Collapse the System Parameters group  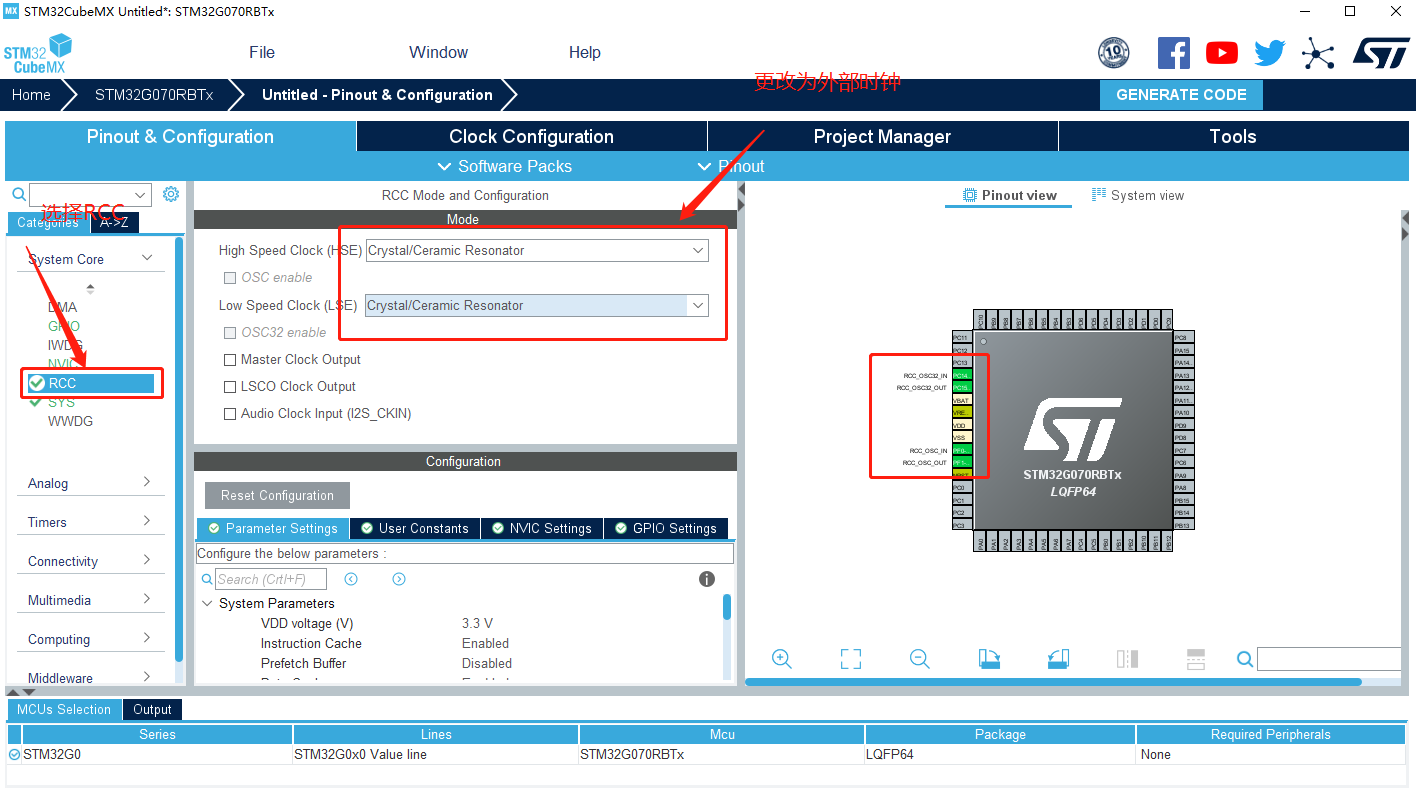(x=207, y=603)
